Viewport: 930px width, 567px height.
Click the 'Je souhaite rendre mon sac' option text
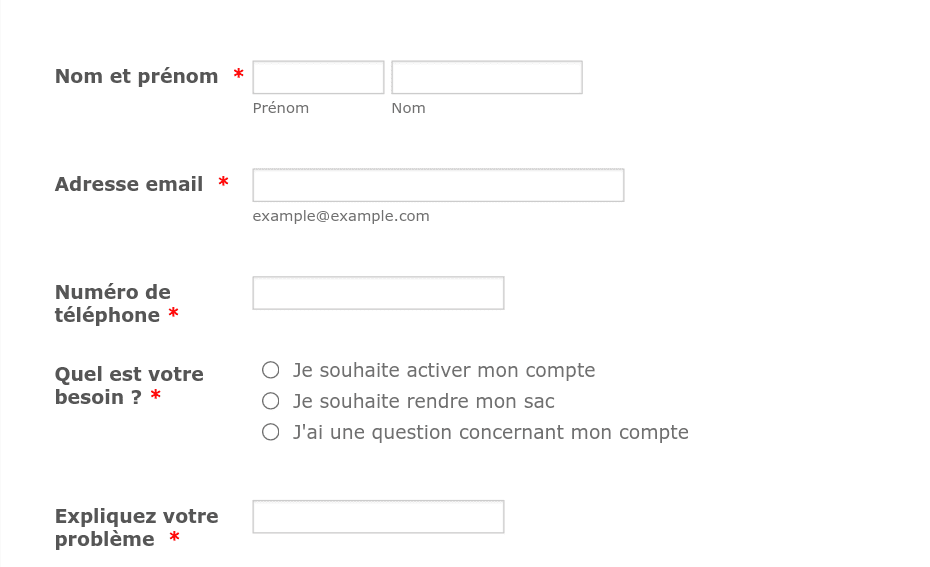click(x=423, y=401)
